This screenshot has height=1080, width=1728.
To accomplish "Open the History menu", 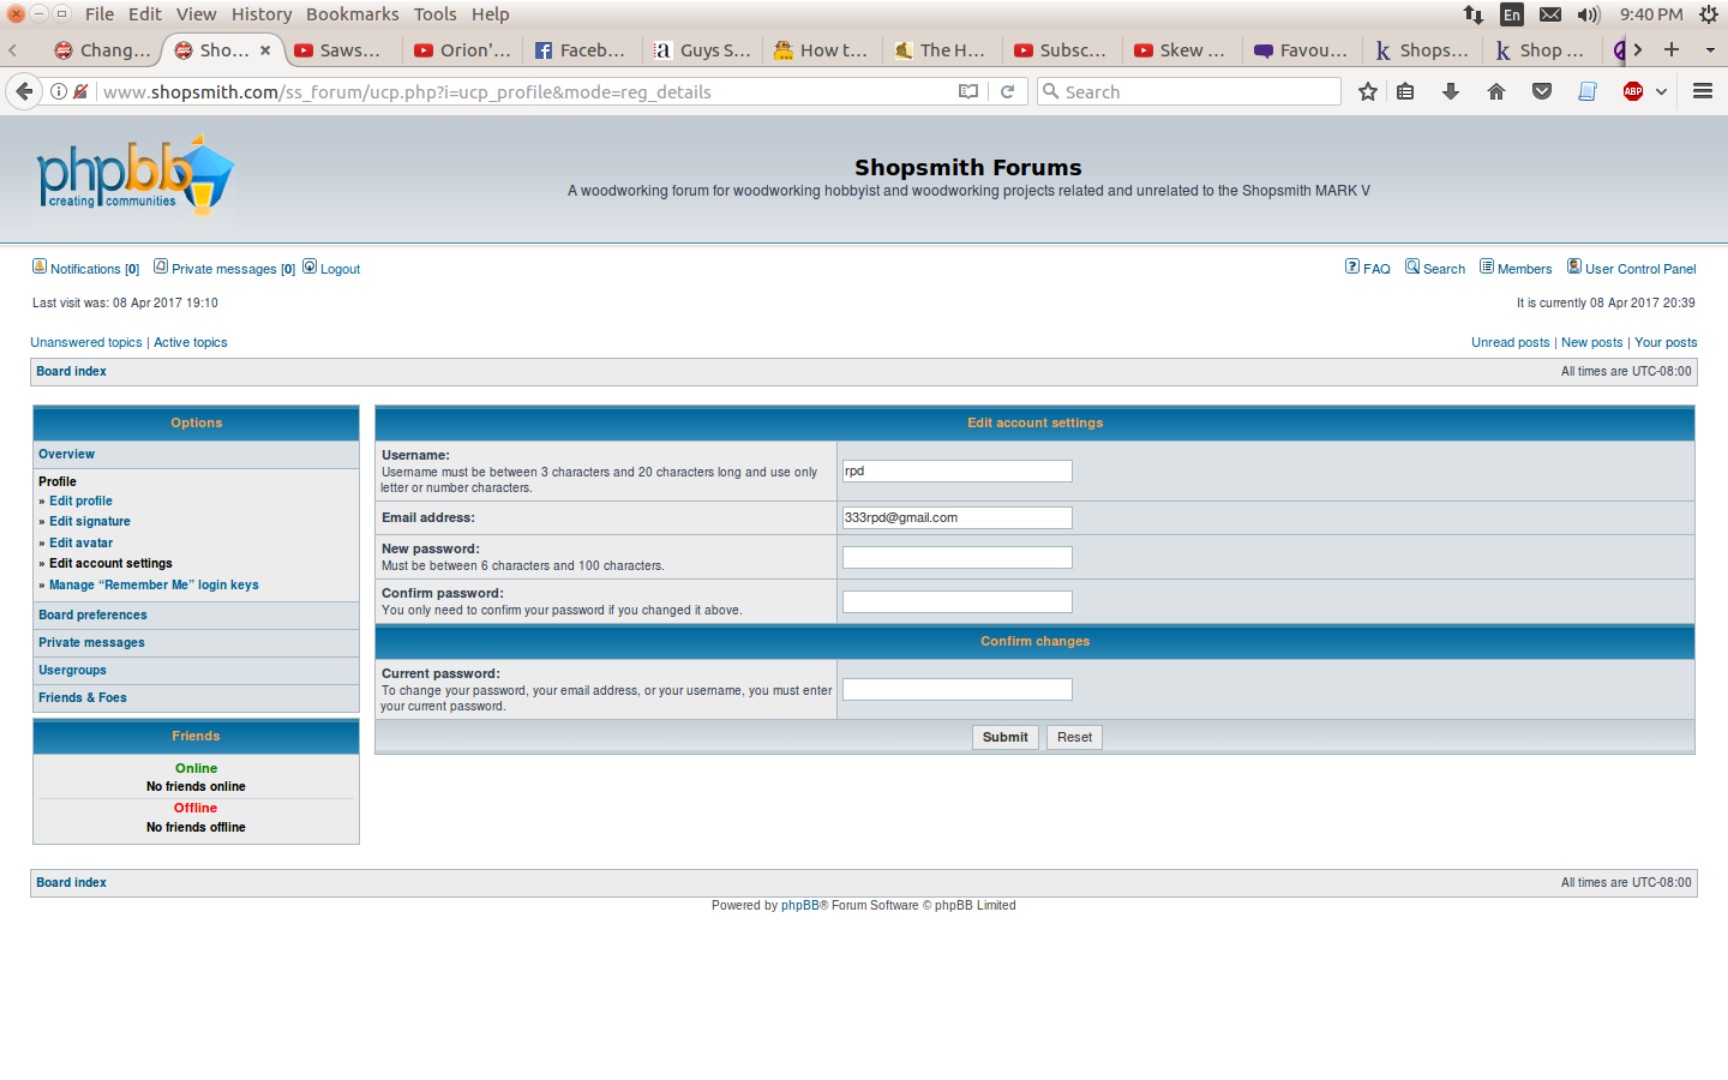I will coord(261,14).
